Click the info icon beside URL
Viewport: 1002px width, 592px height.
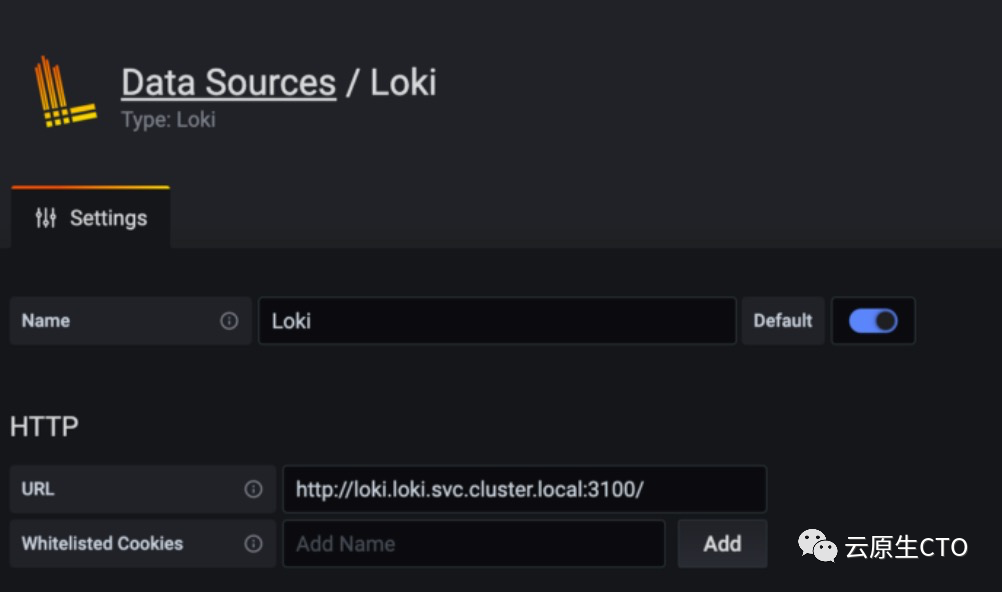[254, 489]
